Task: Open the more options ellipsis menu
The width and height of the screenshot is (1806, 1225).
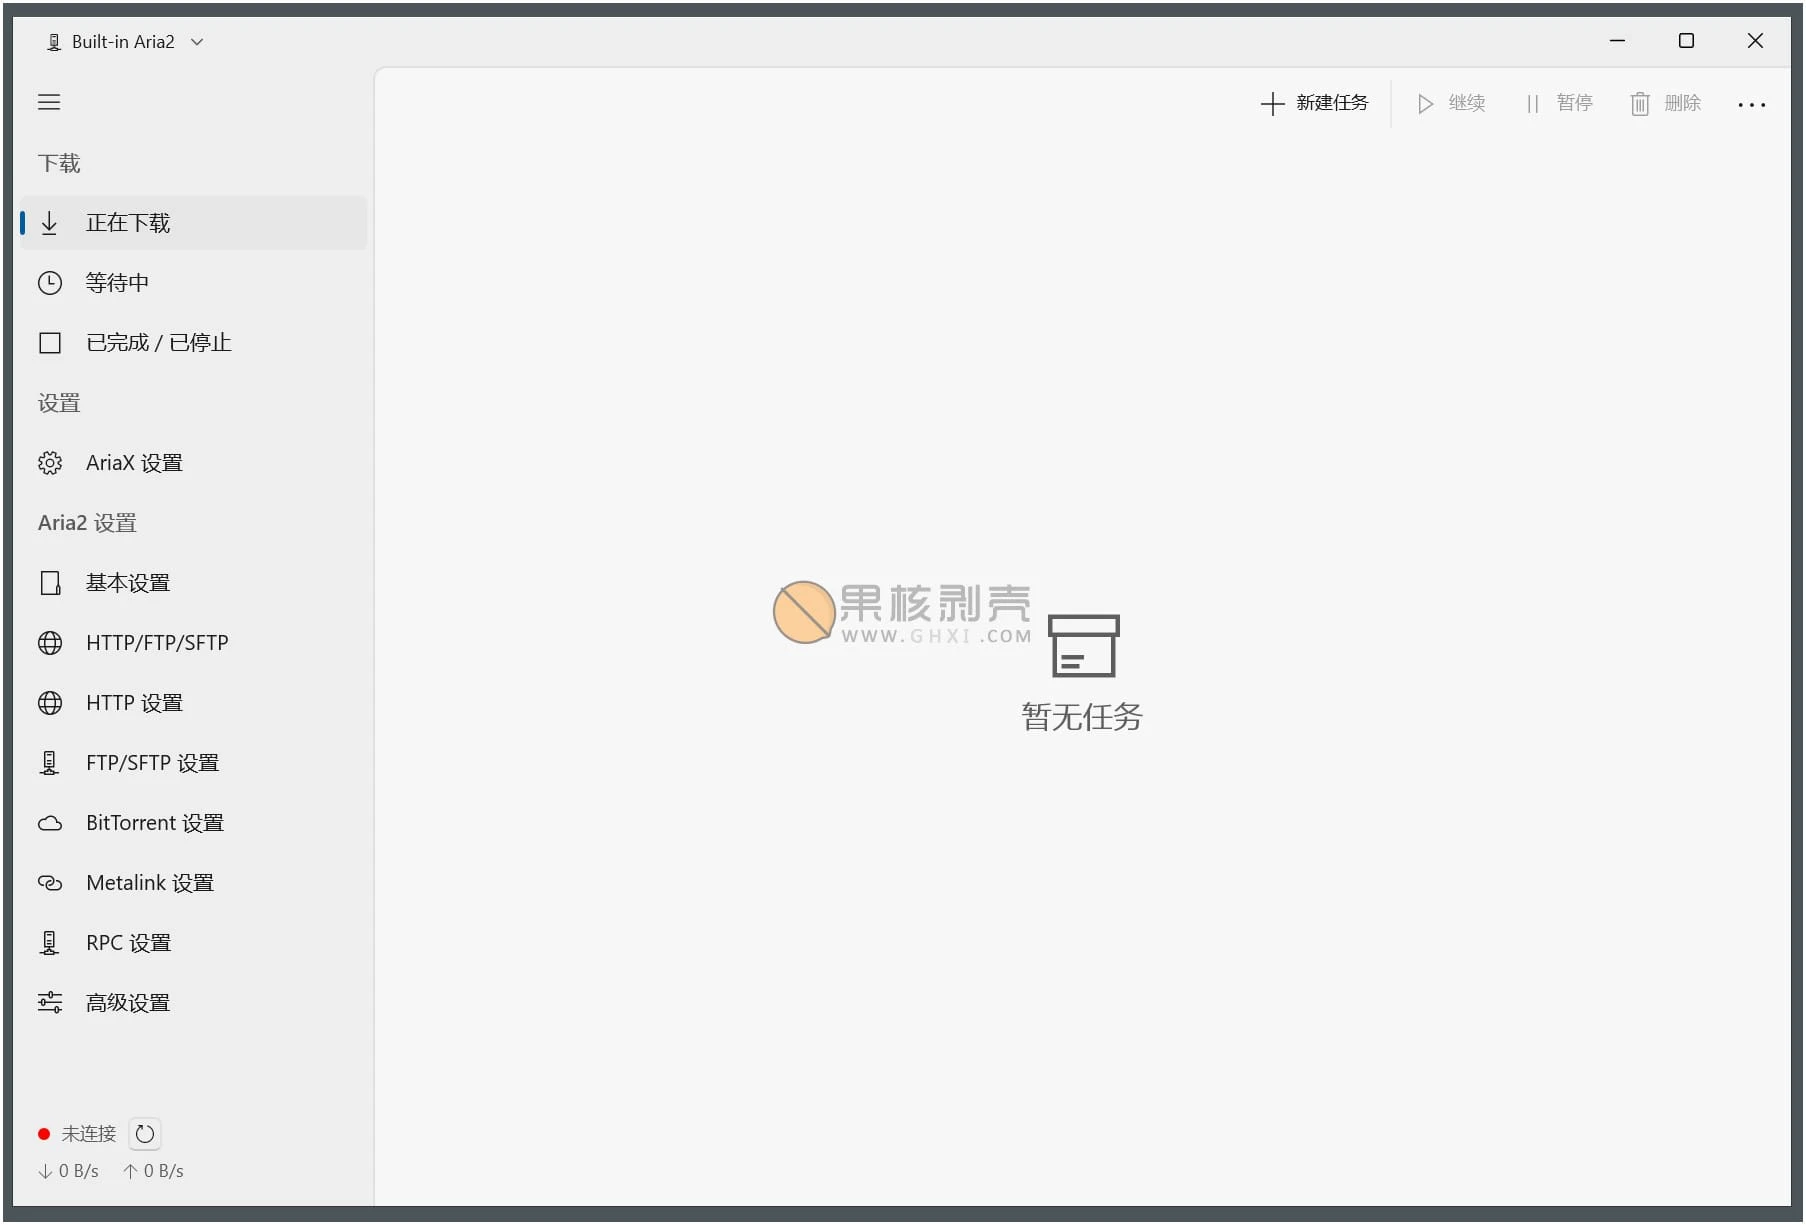Action: click(x=1752, y=104)
